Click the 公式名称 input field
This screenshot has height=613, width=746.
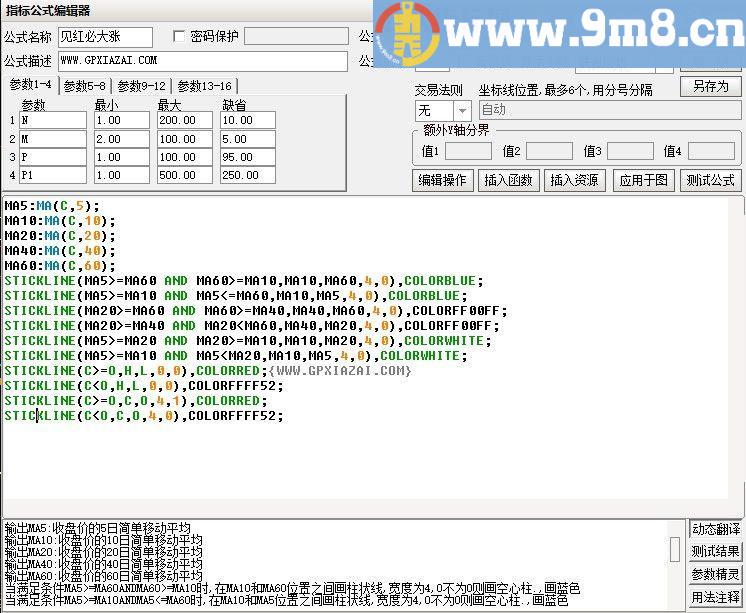[105, 37]
